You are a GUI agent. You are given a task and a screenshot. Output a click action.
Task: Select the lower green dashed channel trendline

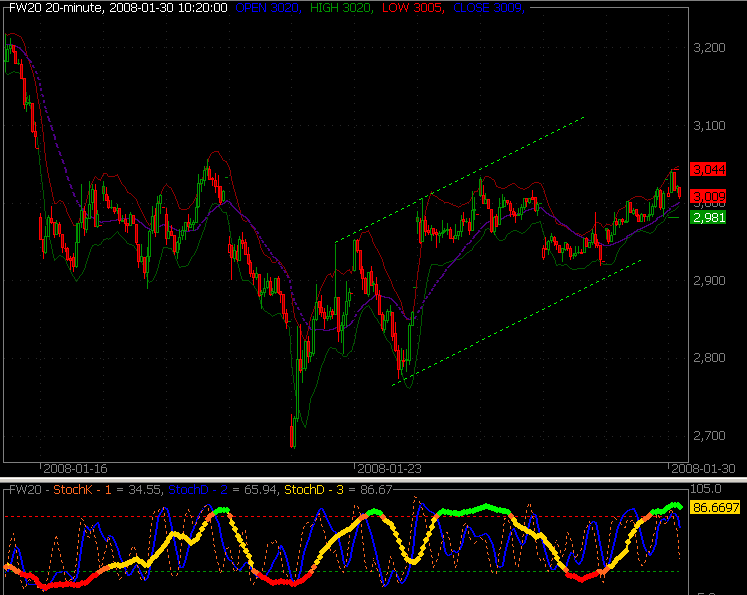(516, 323)
